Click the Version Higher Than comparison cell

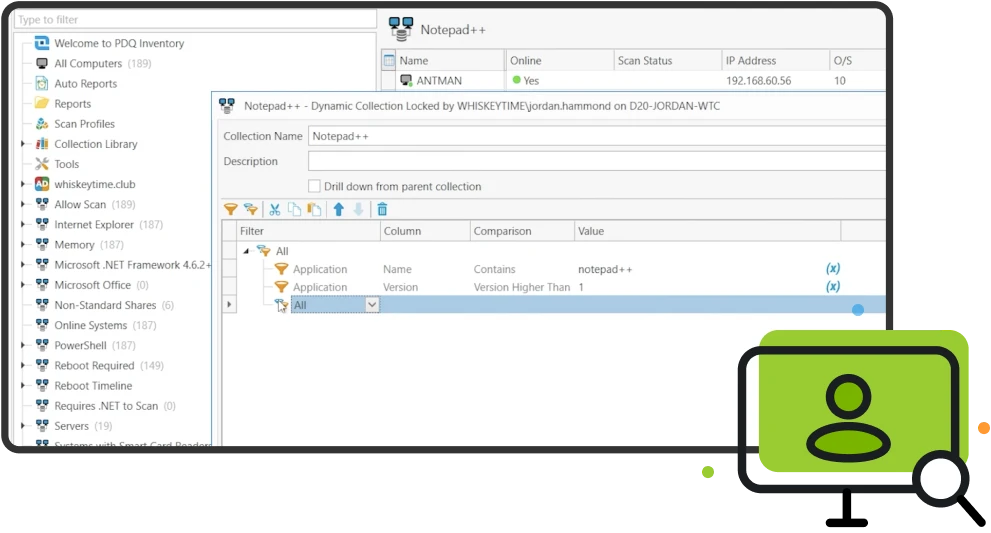(x=522, y=286)
